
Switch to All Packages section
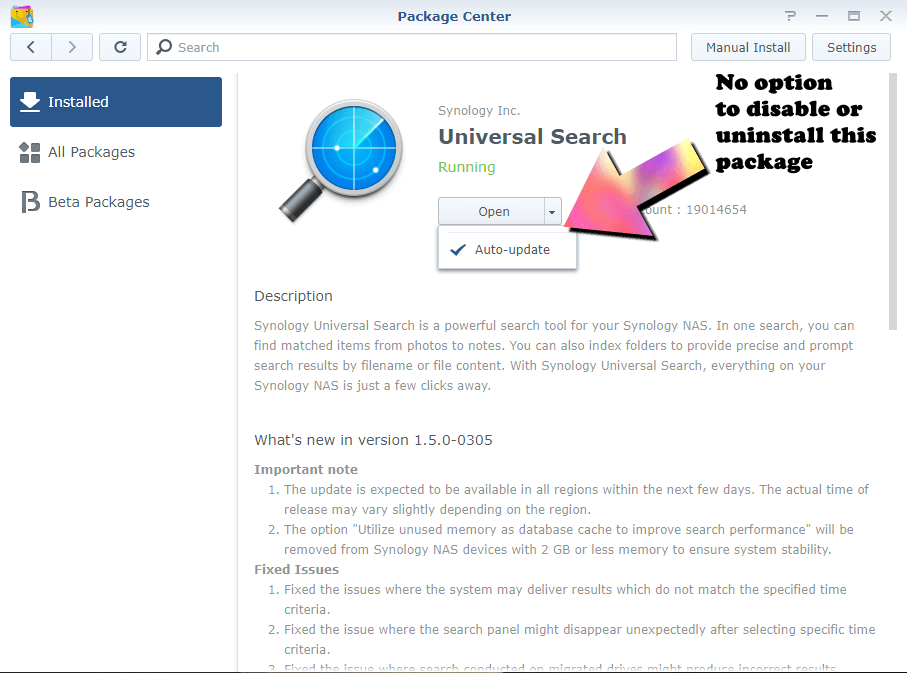click(x=116, y=152)
